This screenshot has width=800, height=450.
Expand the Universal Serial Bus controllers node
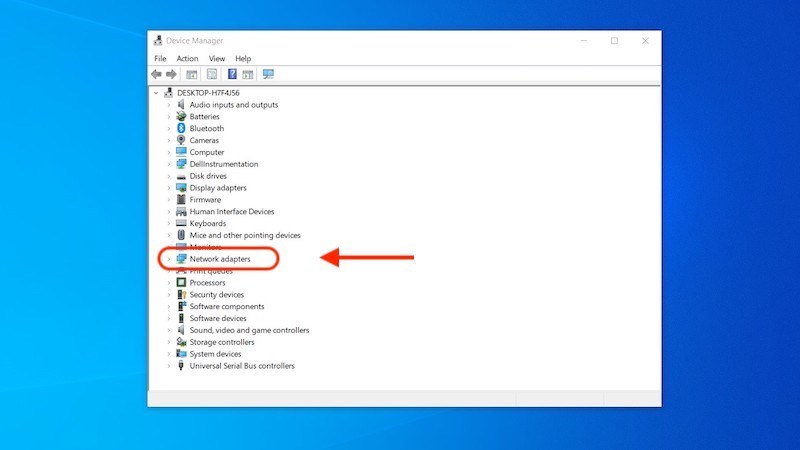point(169,366)
